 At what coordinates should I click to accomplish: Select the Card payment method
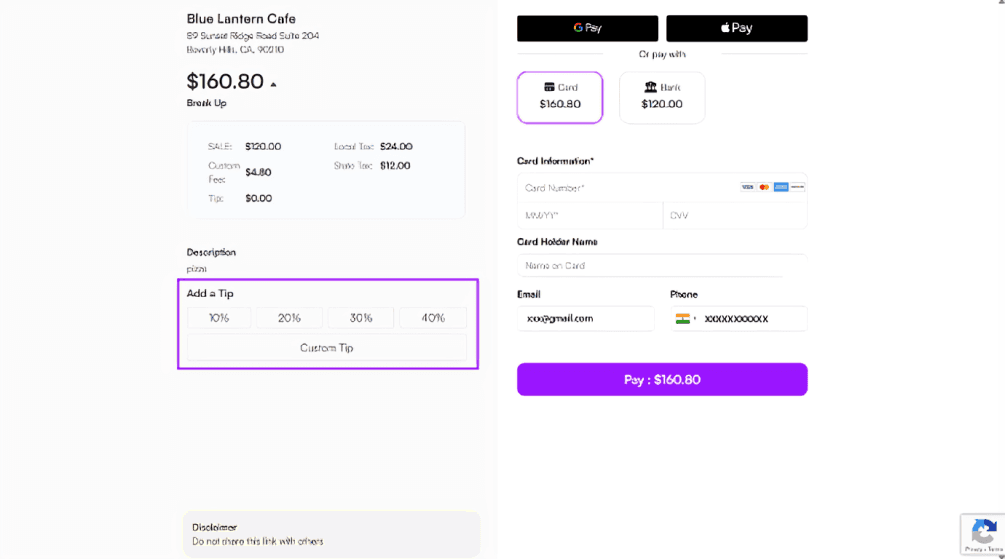point(560,97)
